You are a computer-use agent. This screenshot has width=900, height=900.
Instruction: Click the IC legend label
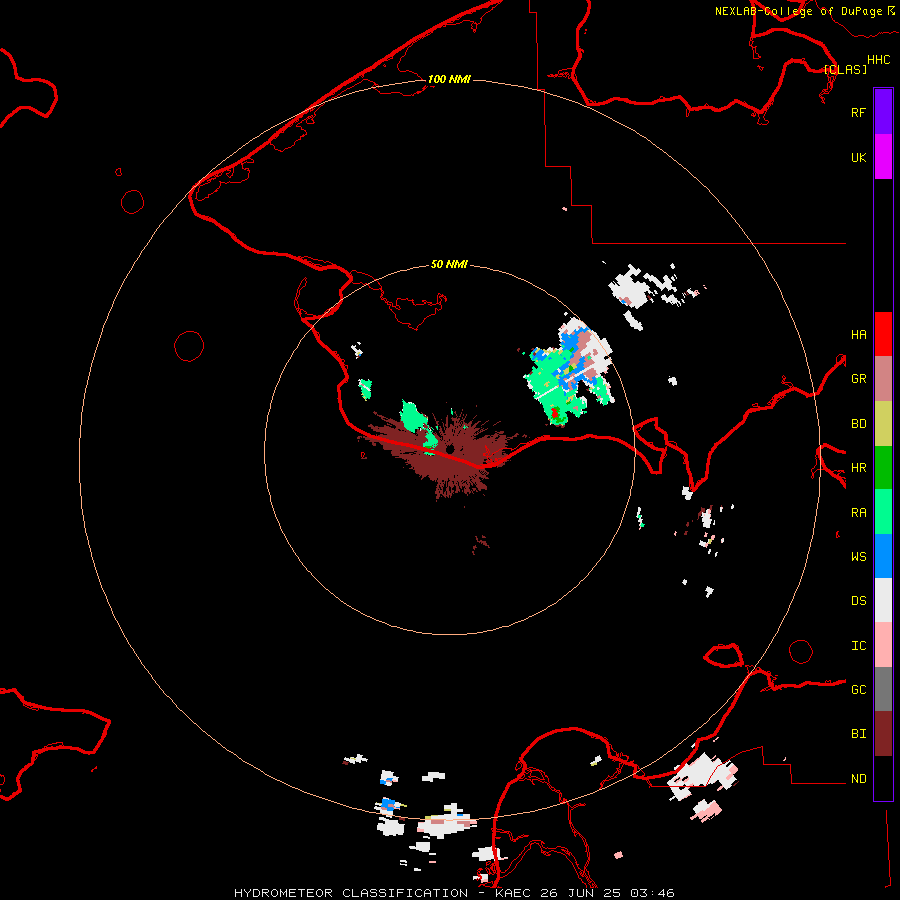click(x=858, y=646)
